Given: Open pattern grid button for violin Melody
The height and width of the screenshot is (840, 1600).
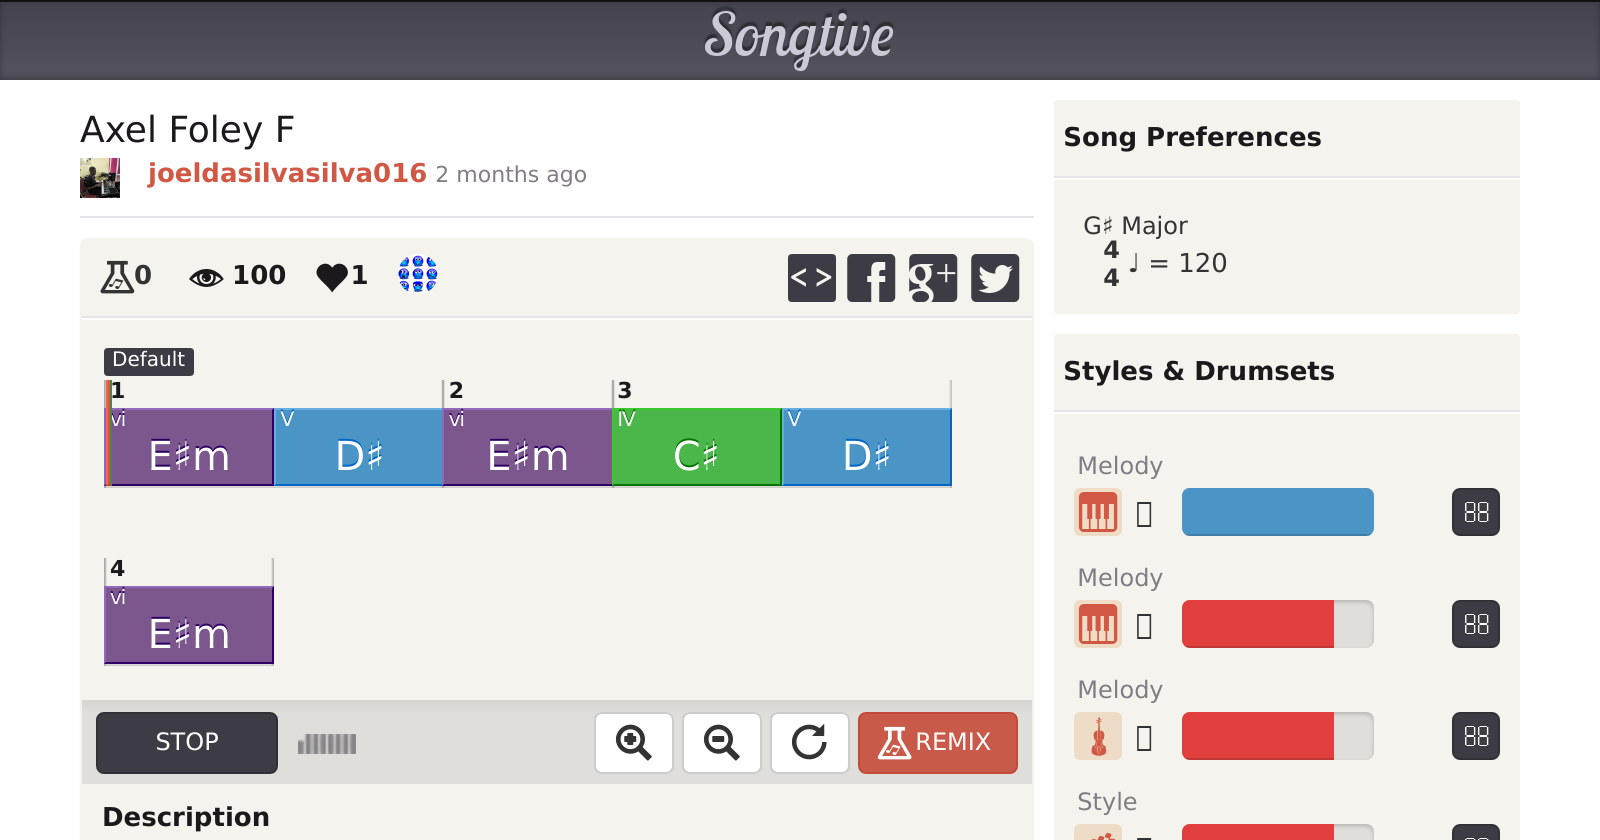Looking at the screenshot, I should pos(1475,737).
